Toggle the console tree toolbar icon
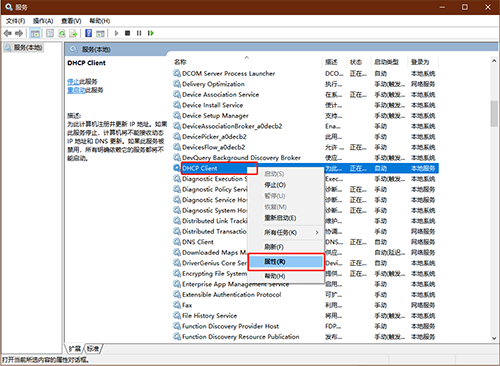This screenshot has height=366, width=500. coord(35,33)
